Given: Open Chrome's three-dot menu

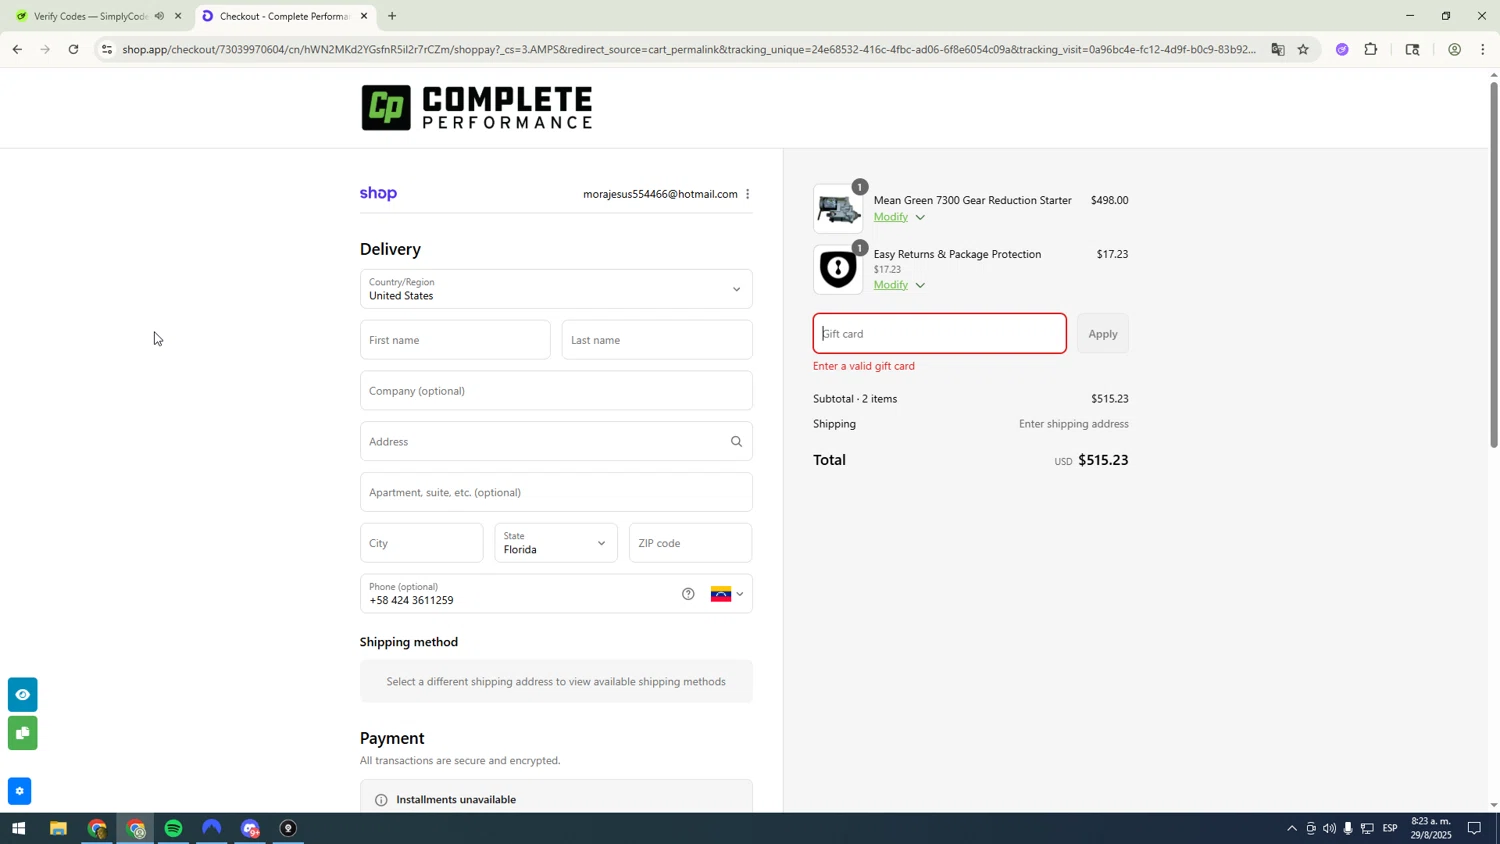Looking at the screenshot, I should coord(1482,49).
